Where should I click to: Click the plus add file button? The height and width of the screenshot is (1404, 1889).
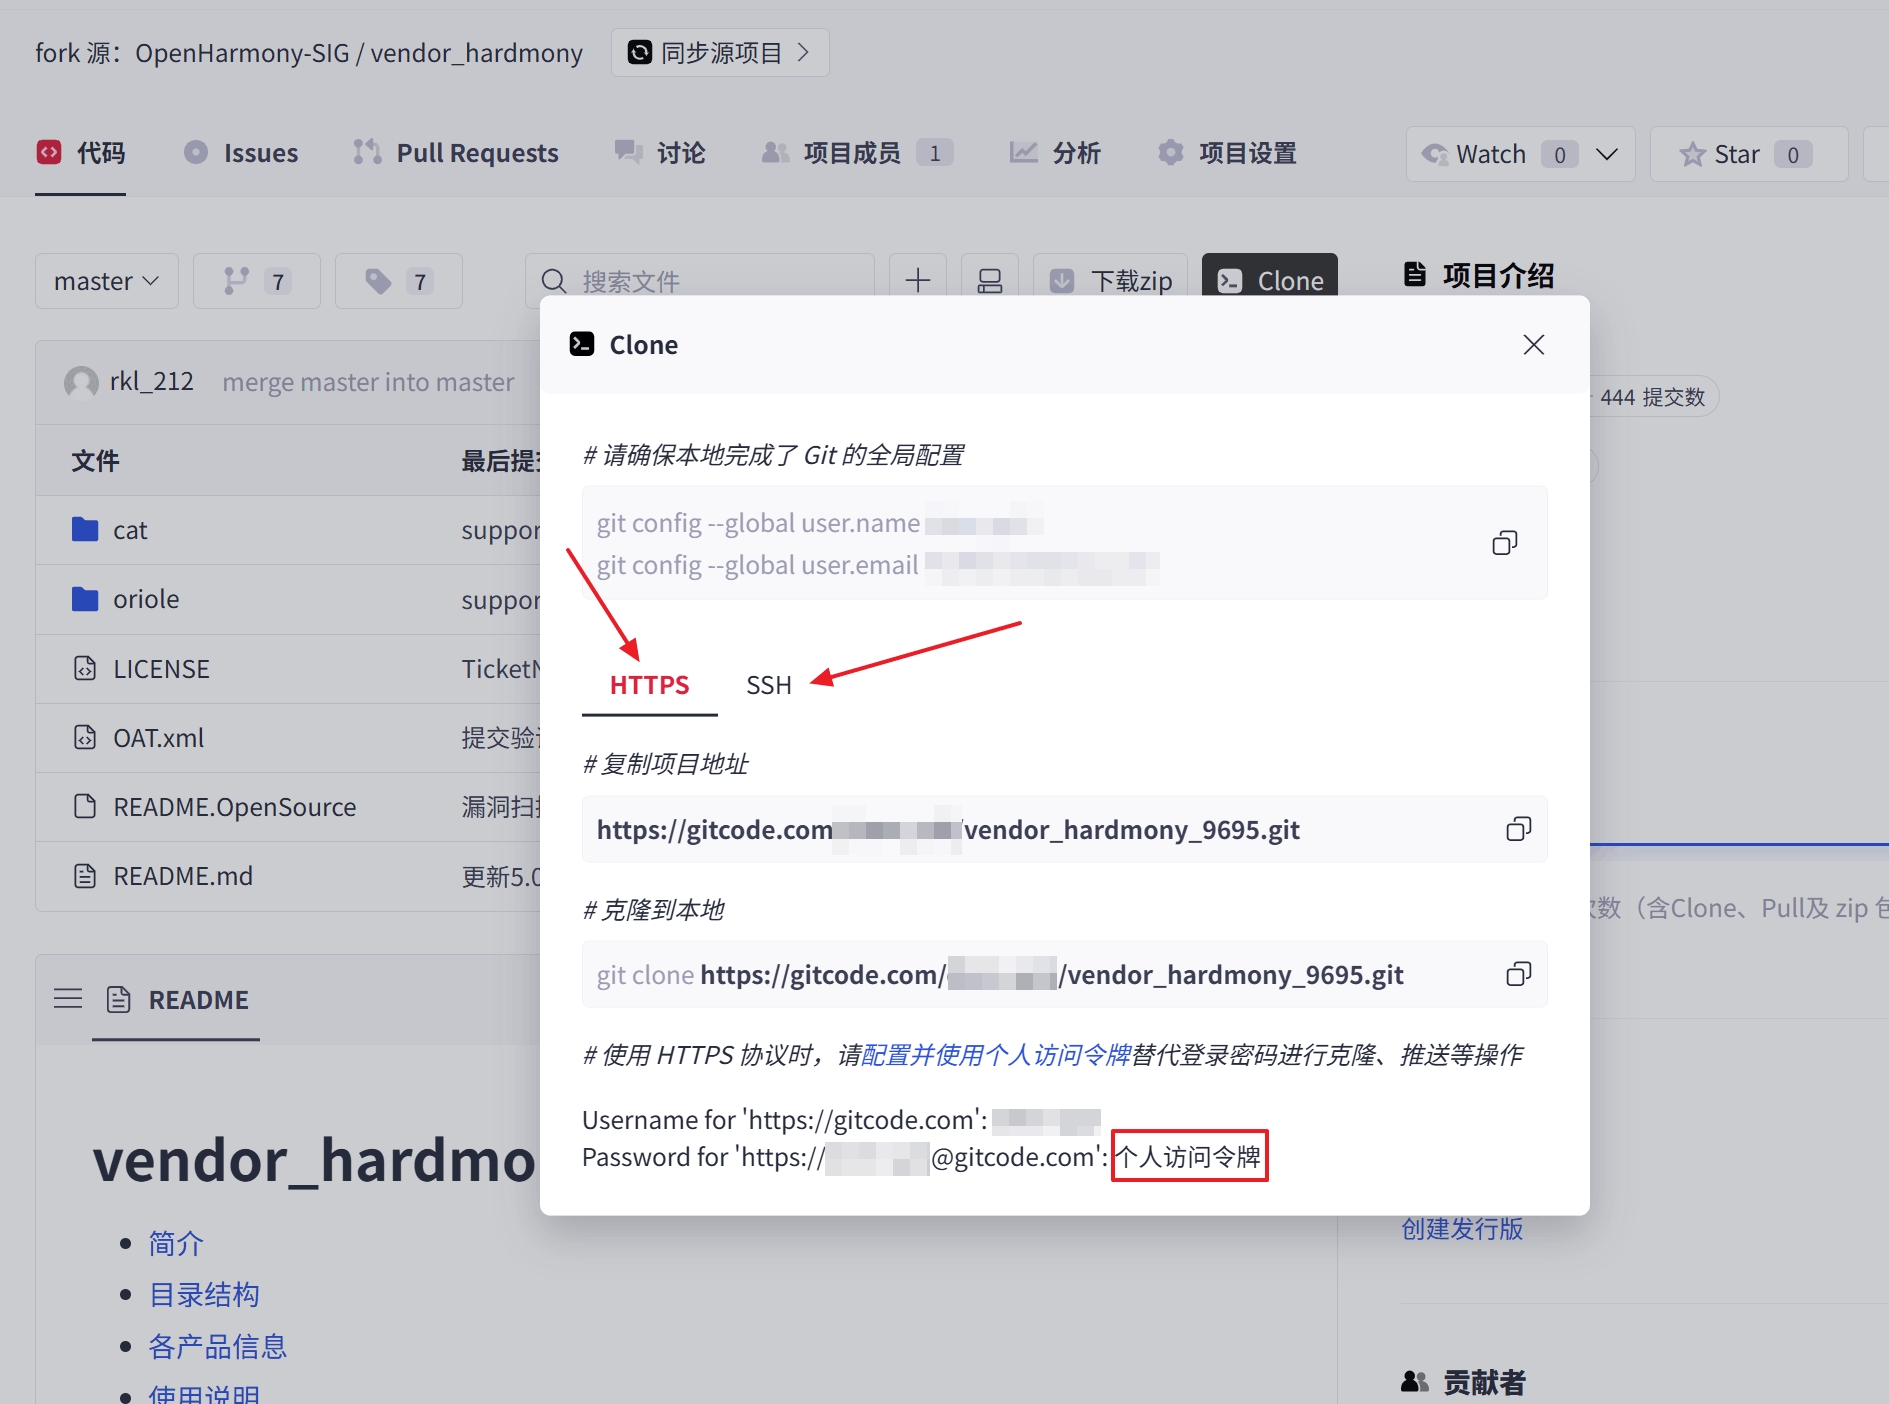click(918, 281)
